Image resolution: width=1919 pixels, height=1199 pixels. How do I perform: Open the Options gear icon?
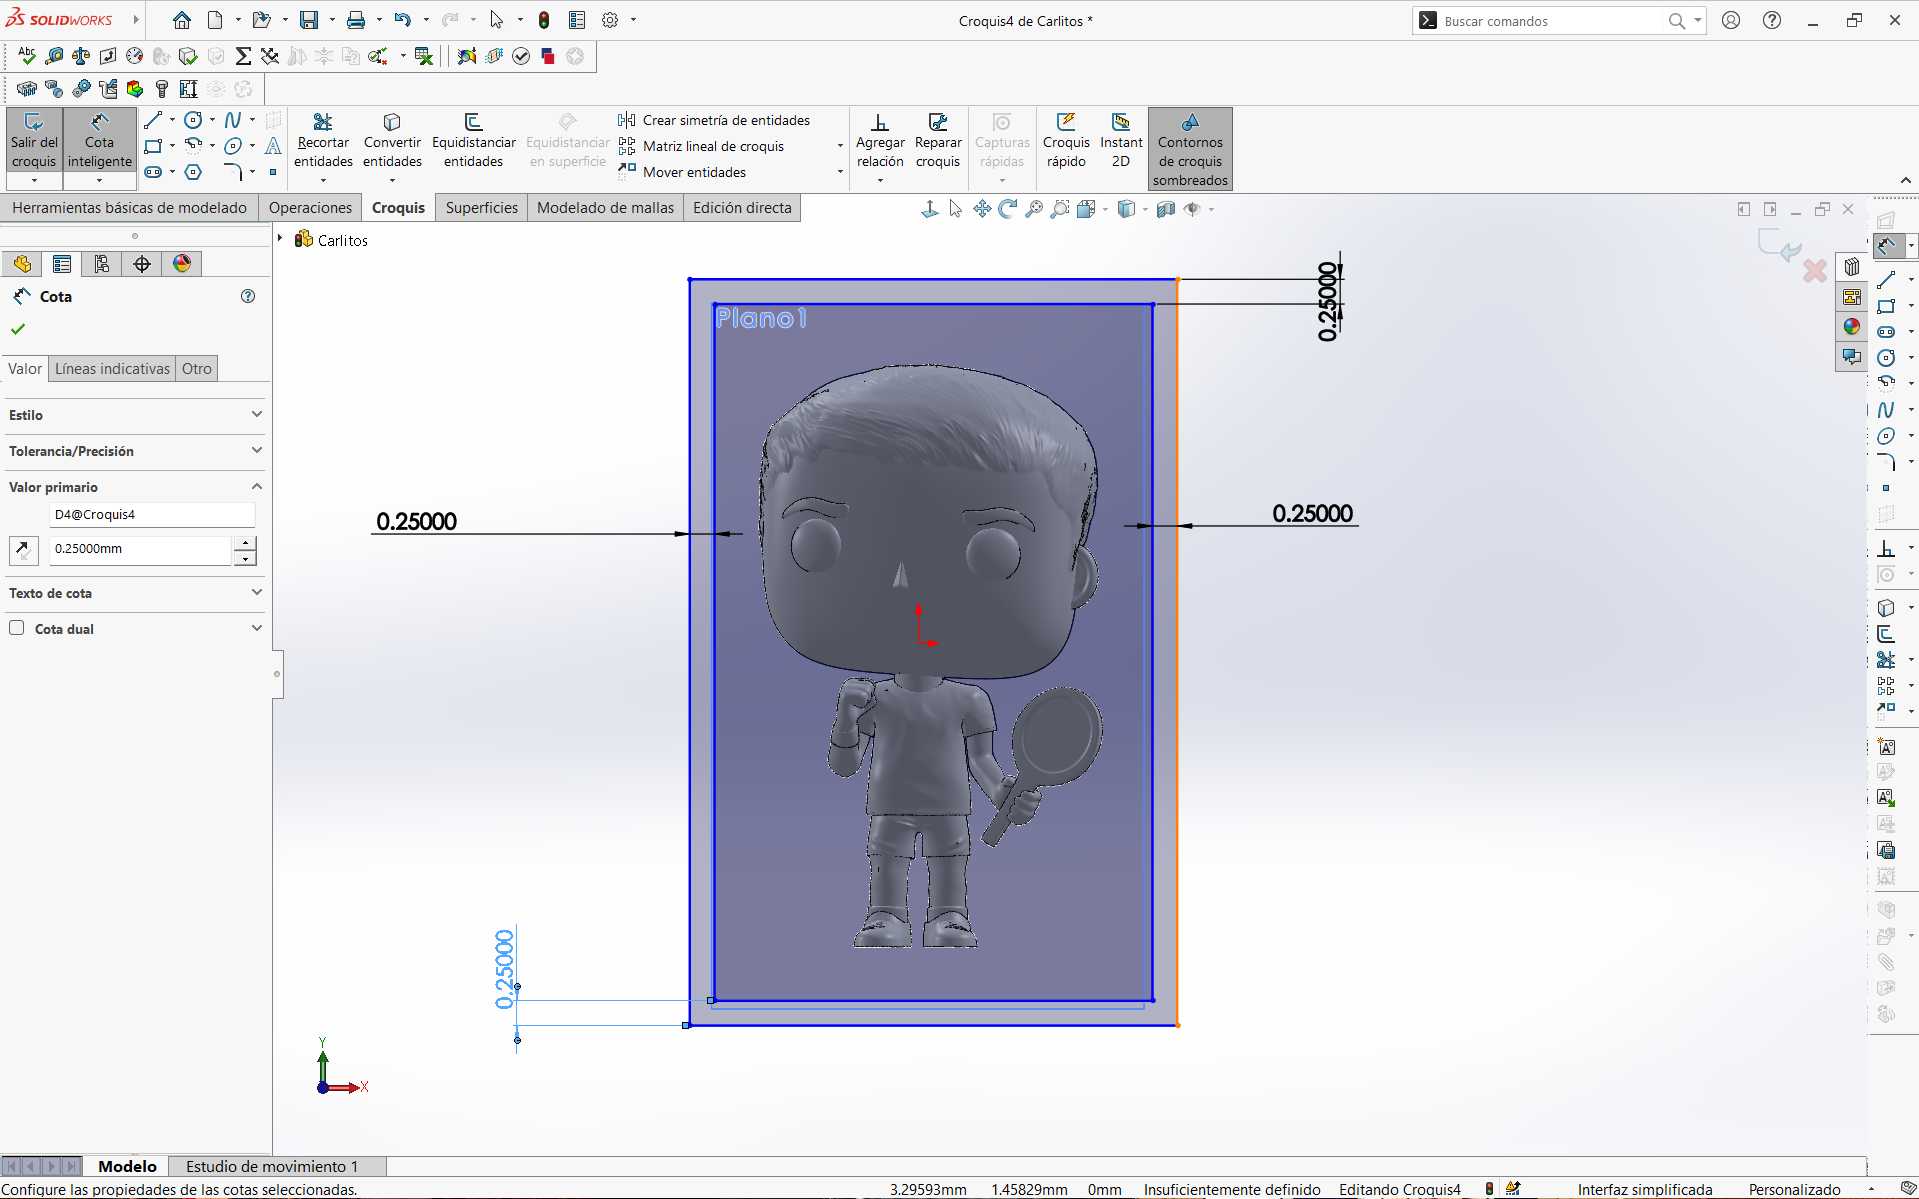tap(610, 20)
